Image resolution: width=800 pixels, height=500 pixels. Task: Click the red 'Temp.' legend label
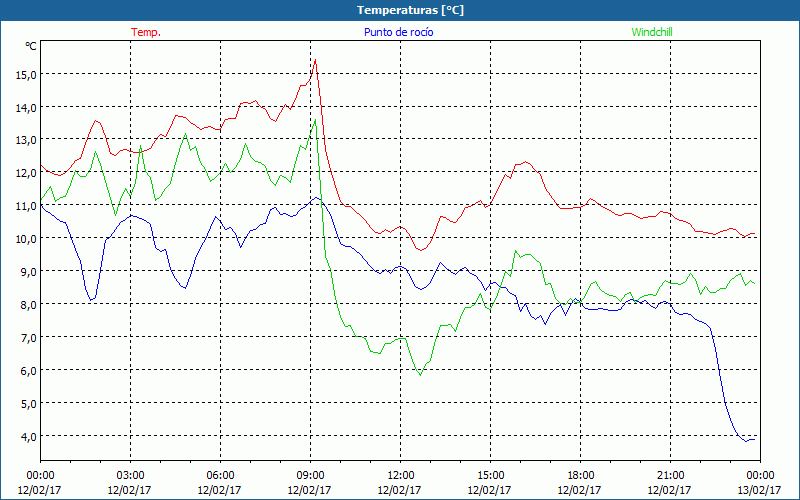pyautogui.click(x=146, y=32)
